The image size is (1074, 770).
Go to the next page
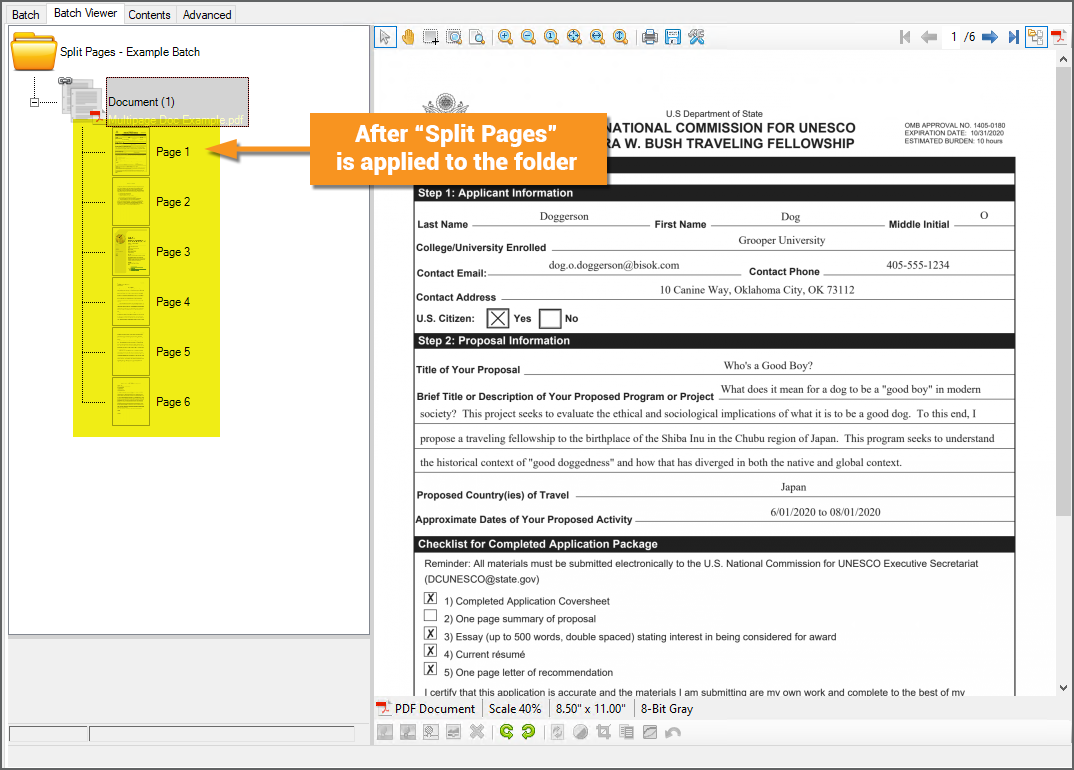(990, 37)
